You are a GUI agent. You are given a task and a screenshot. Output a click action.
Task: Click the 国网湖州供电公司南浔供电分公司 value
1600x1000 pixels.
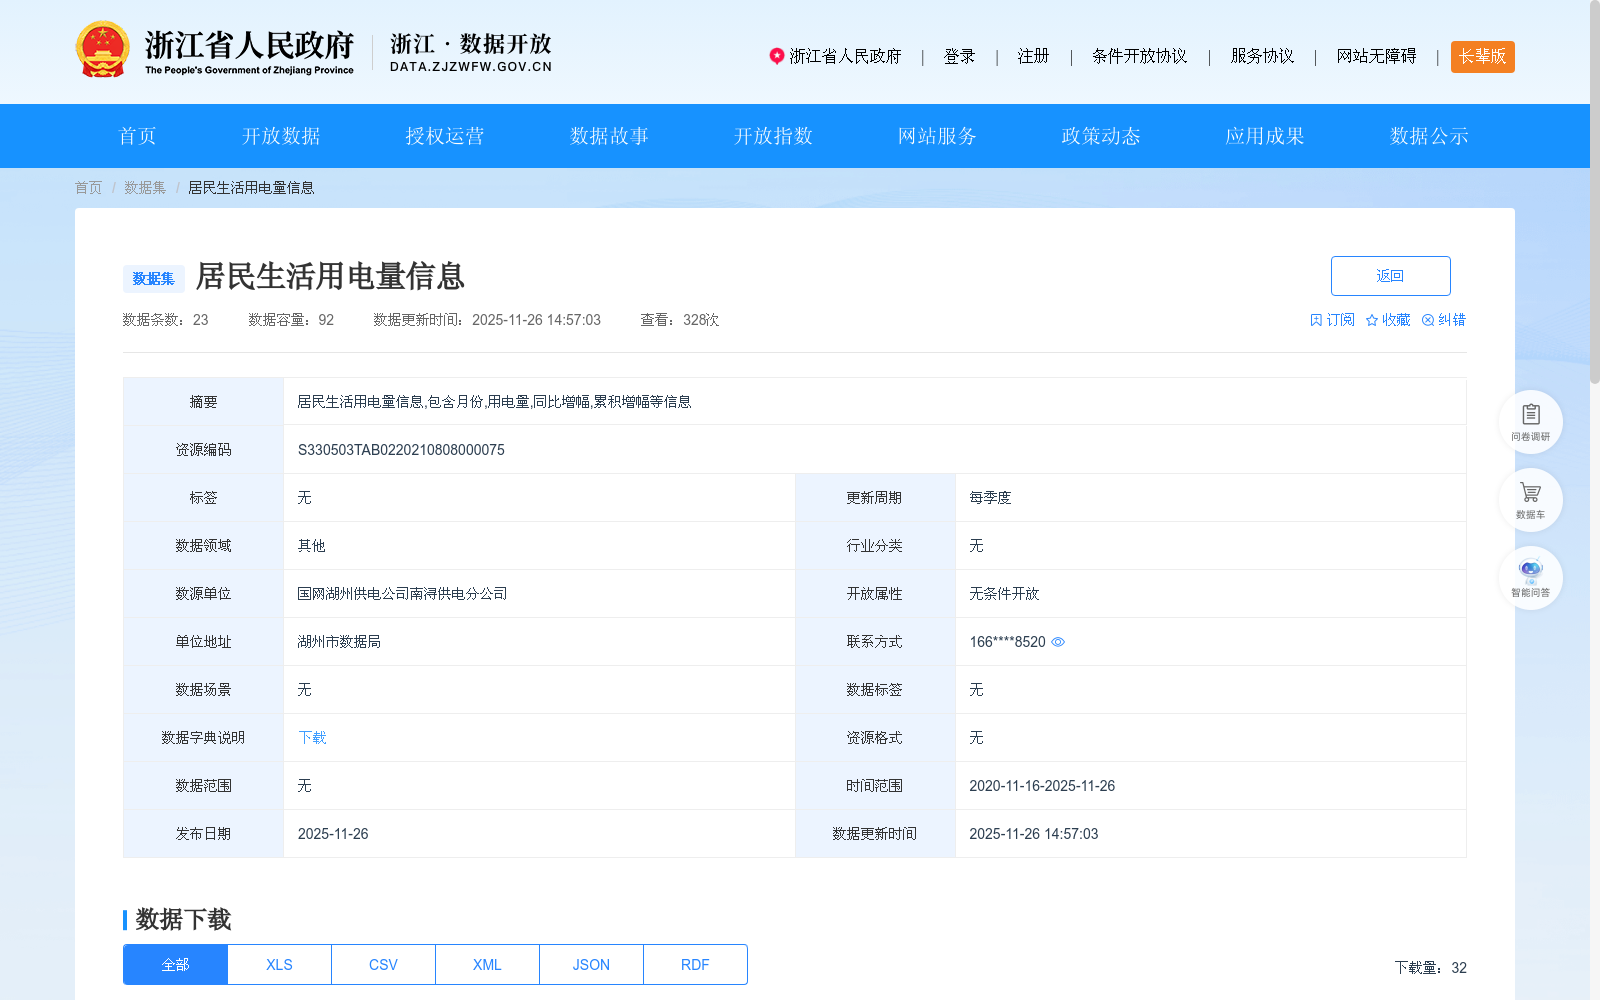[402, 594]
